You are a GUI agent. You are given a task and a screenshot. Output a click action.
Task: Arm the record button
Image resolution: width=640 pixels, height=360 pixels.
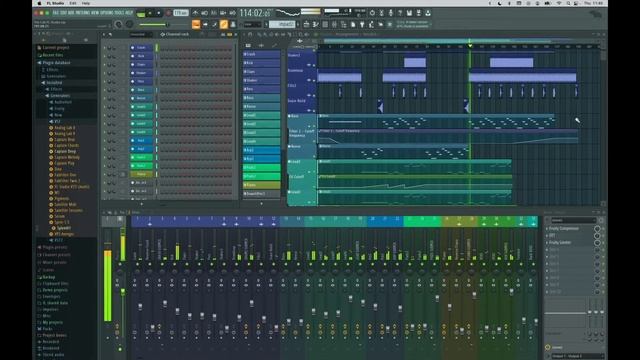(168, 13)
